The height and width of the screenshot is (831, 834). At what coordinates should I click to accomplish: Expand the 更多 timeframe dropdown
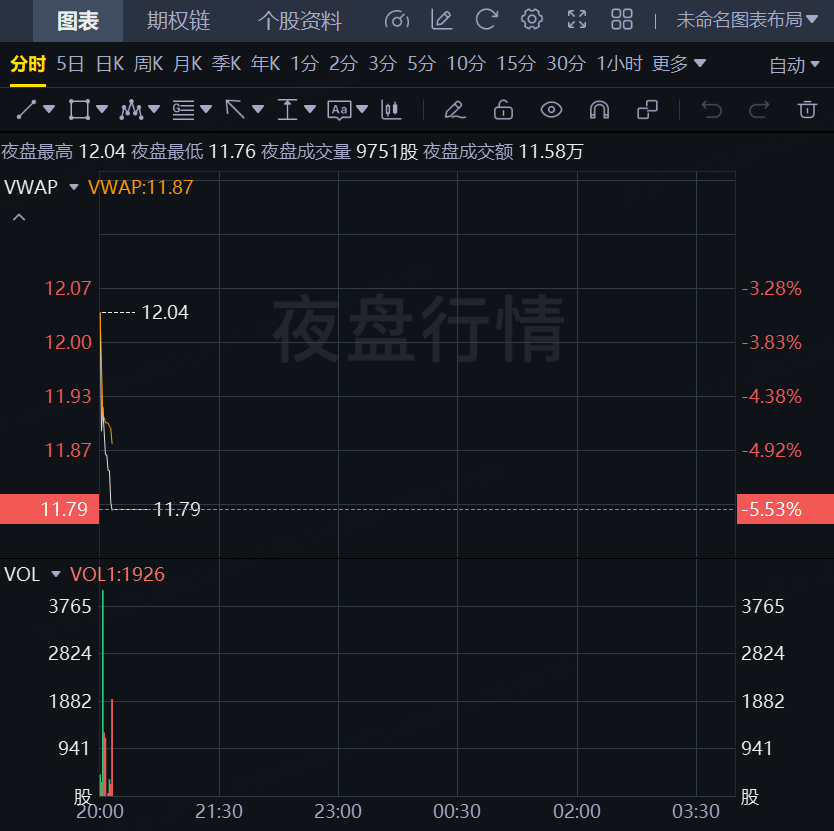(x=679, y=64)
